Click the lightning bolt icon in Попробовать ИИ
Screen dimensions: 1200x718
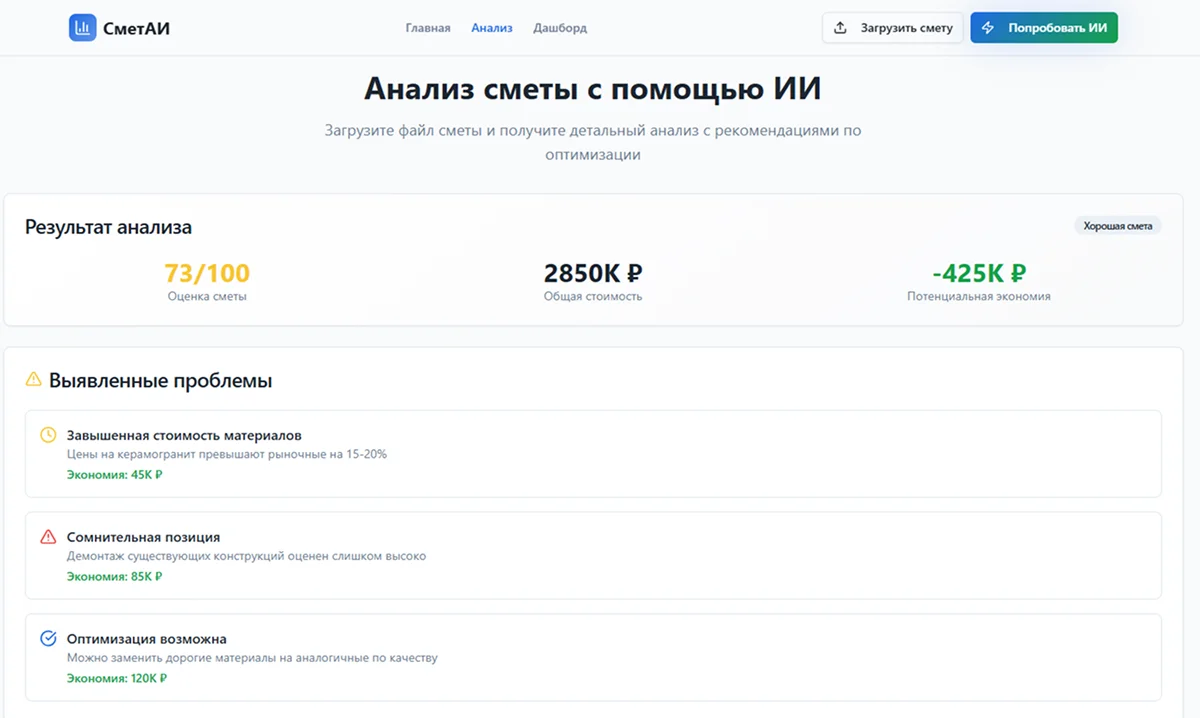[988, 28]
